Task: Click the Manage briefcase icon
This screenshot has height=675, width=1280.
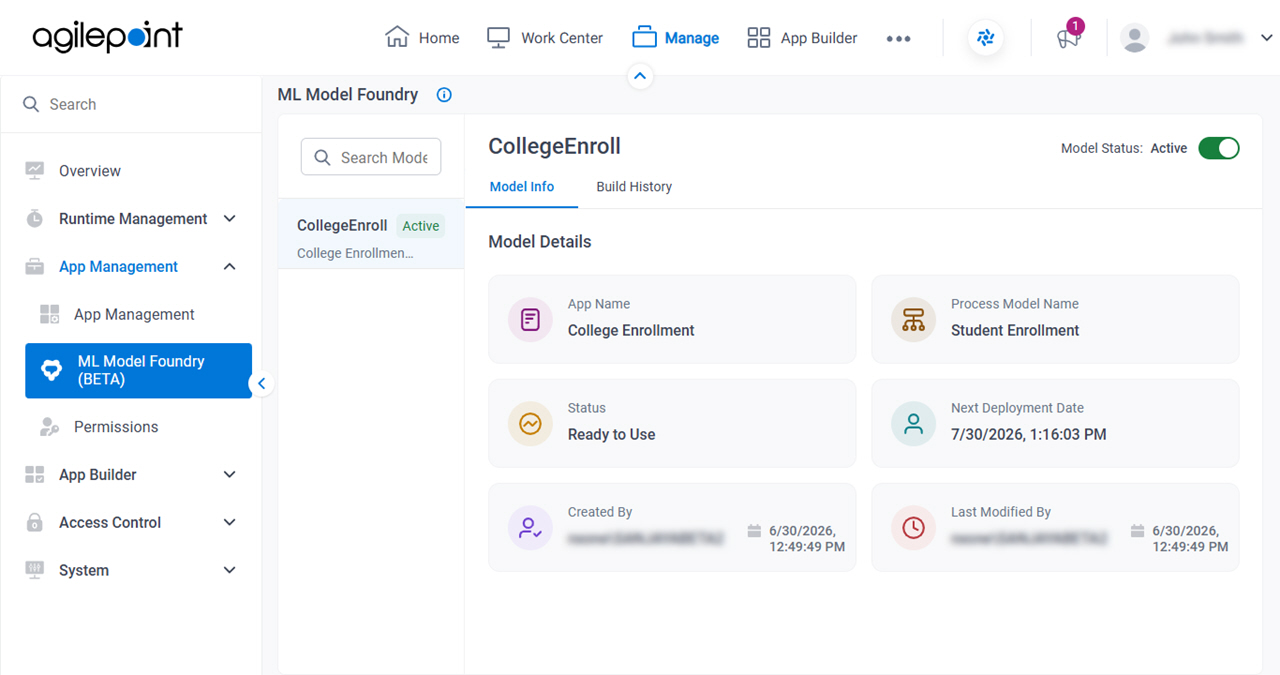Action: [x=644, y=38]
